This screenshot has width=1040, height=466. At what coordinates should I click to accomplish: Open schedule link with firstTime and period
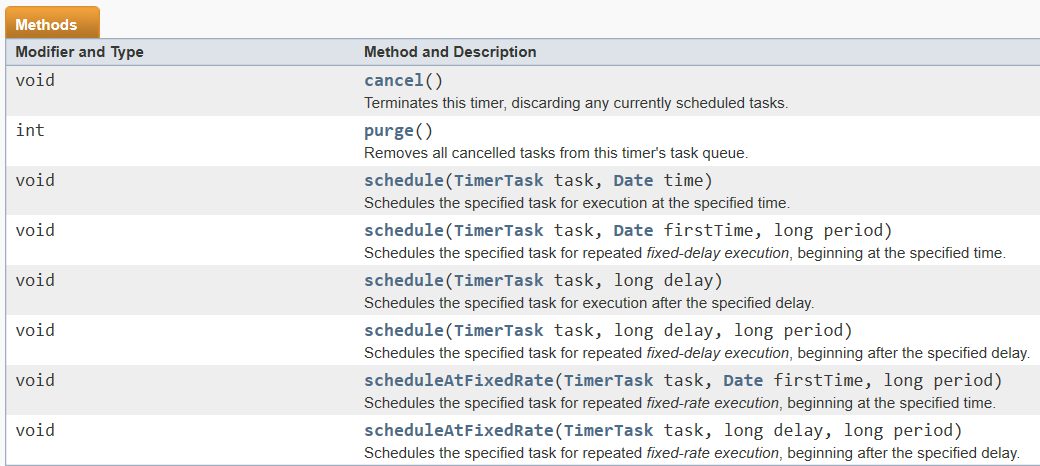point(403,231)
